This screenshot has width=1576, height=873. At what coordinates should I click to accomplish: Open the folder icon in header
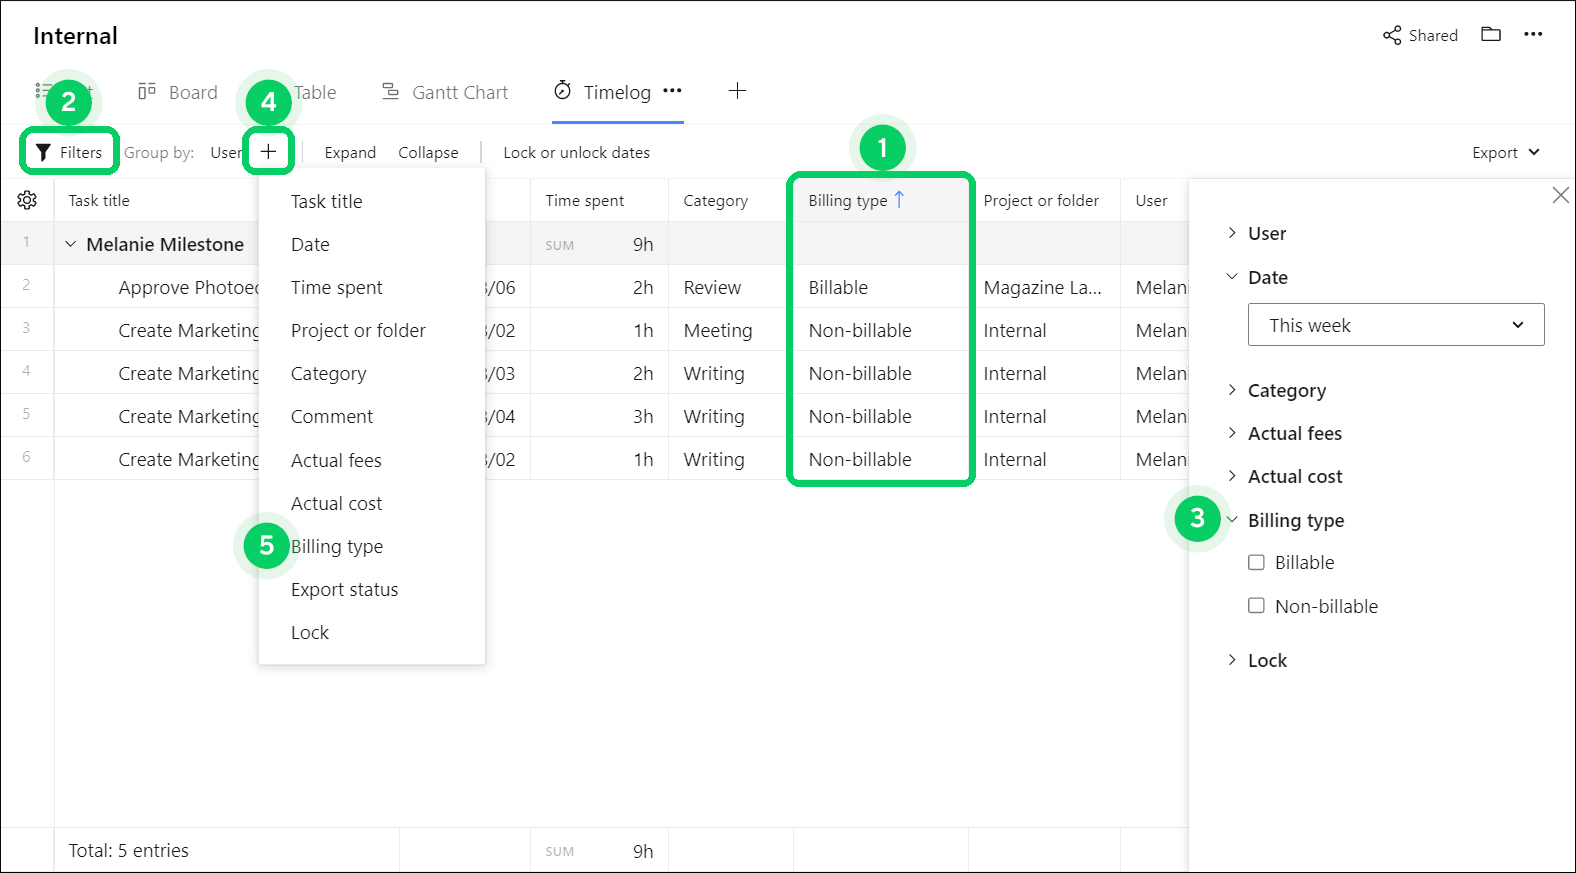(1491, 35)
